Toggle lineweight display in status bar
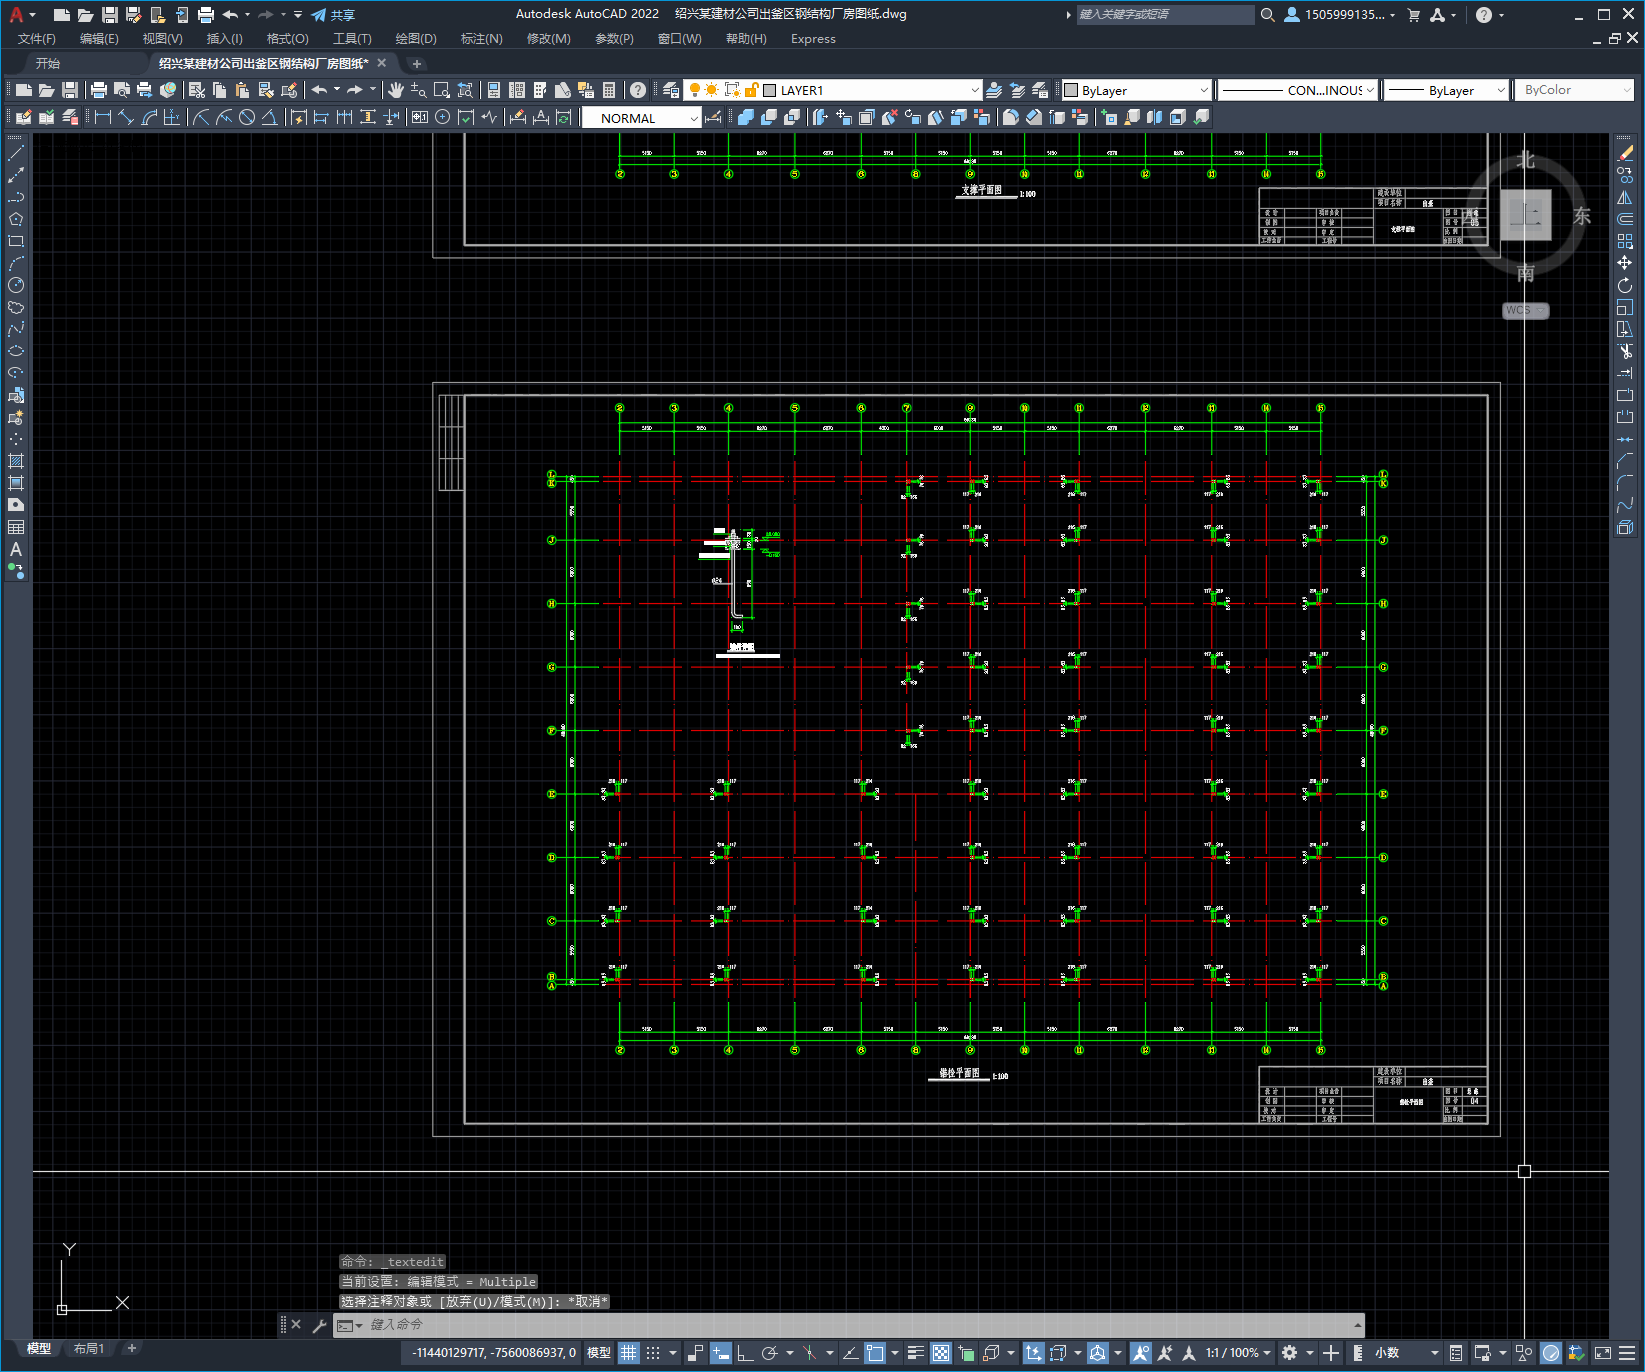The height and width of the screenshot is (1372, 1645). 915,1353
